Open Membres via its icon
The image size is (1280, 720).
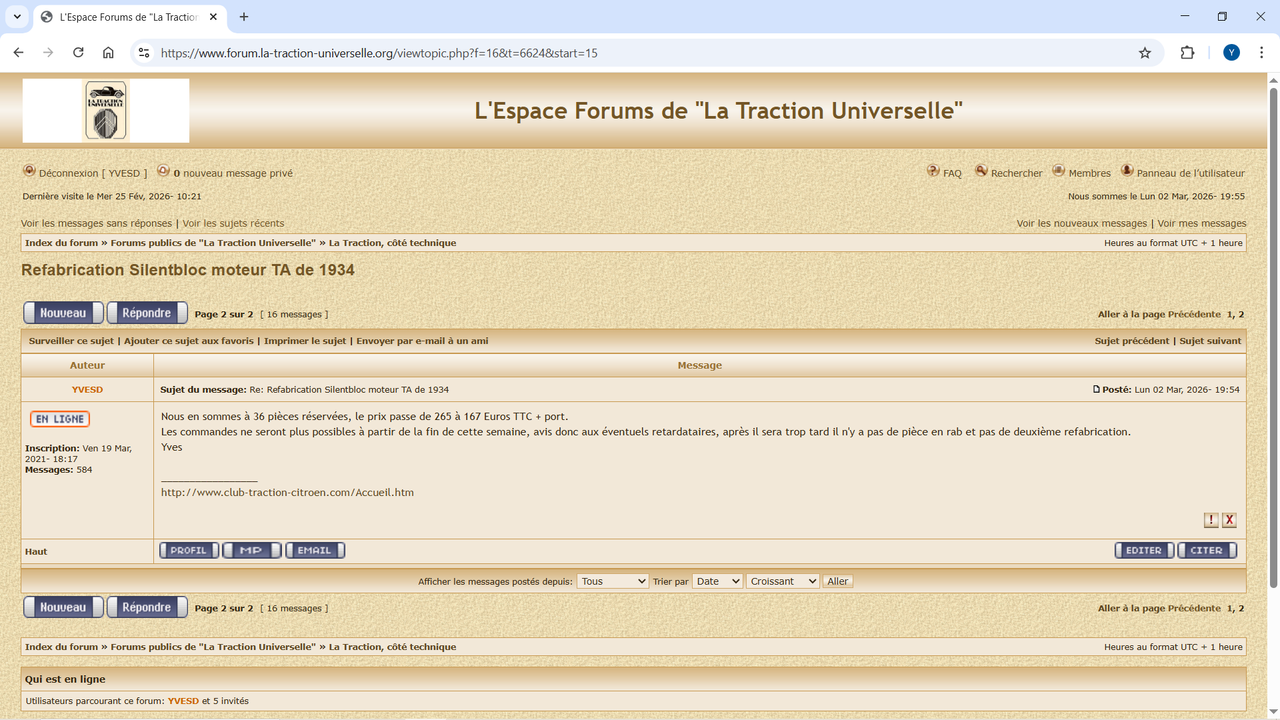pyautogui.click(x=1057, y=172)
